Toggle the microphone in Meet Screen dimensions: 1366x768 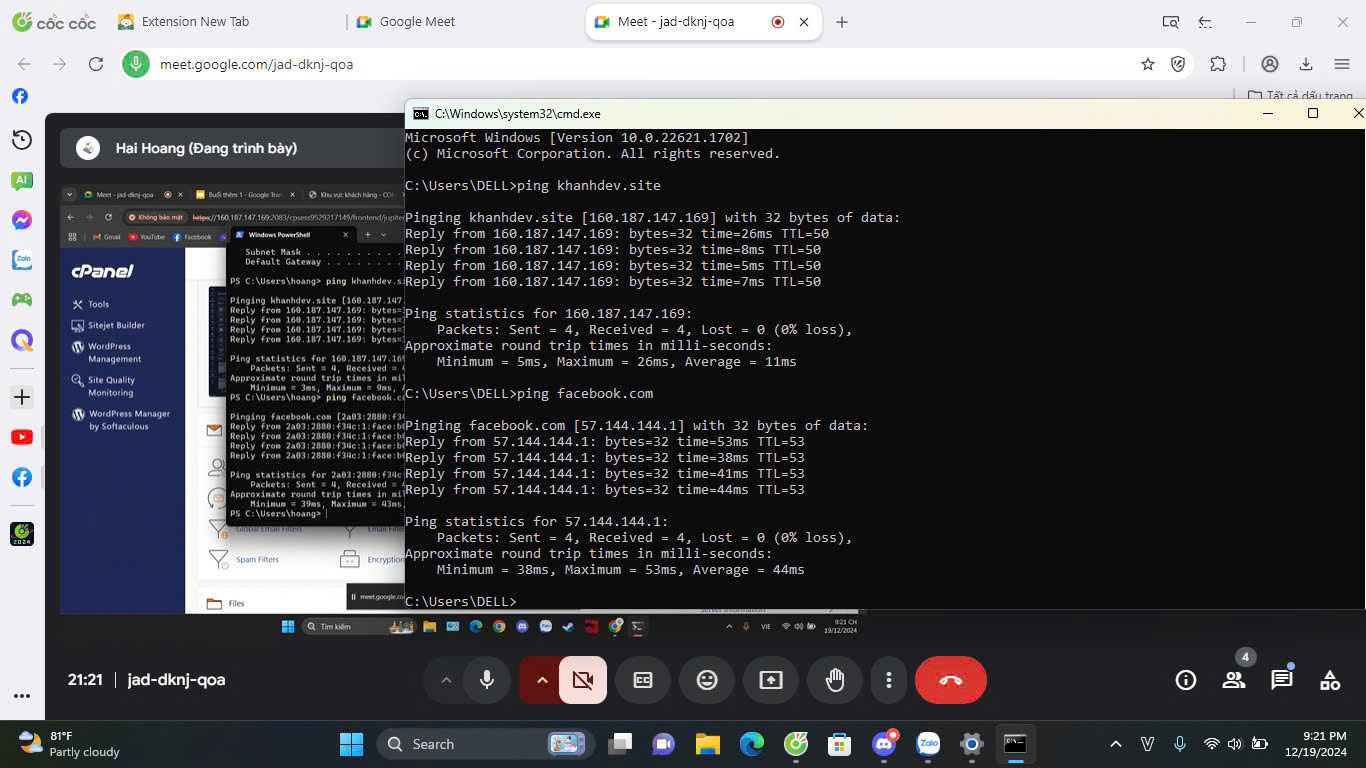[x=487, y=680]
